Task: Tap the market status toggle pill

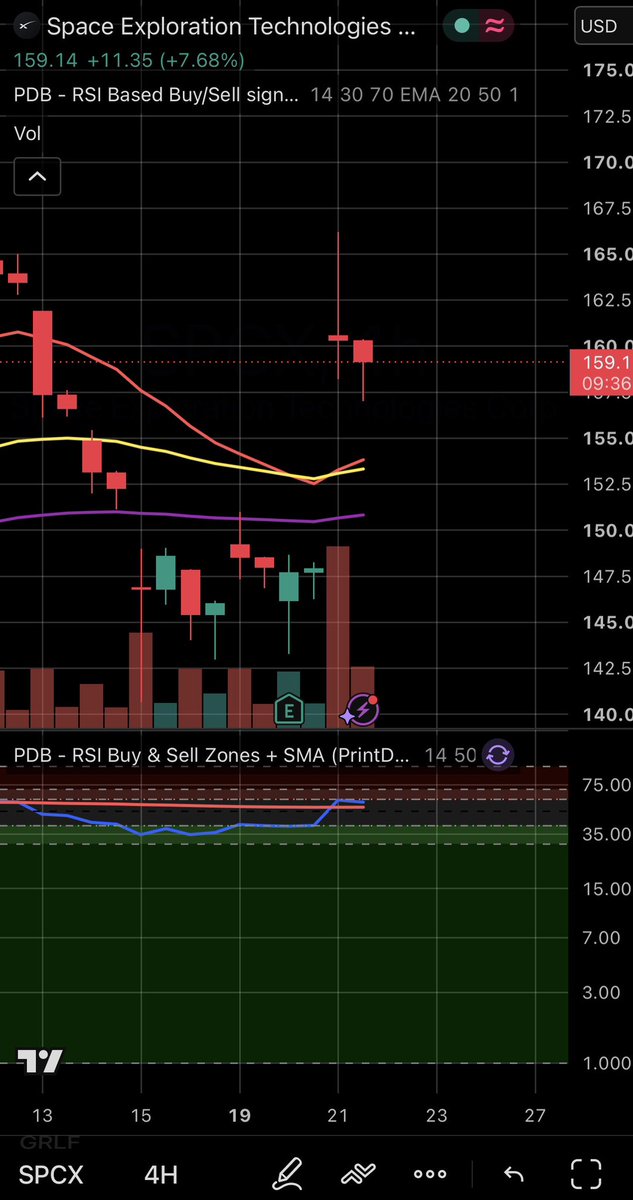Action: (478, 26)
